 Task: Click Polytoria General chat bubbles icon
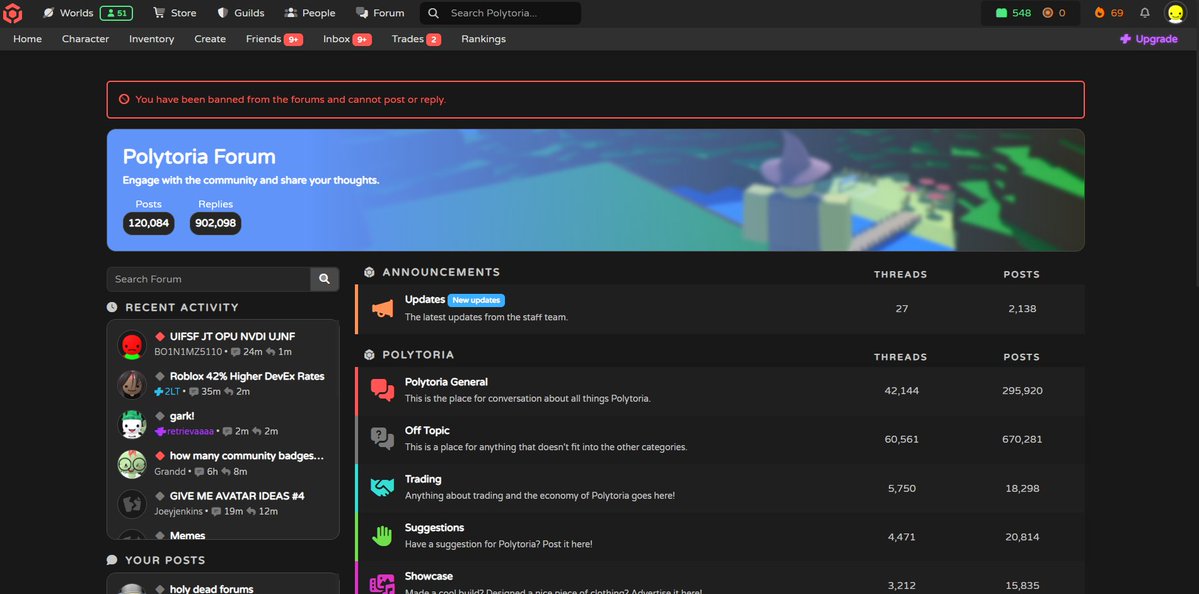coord(382,390)
